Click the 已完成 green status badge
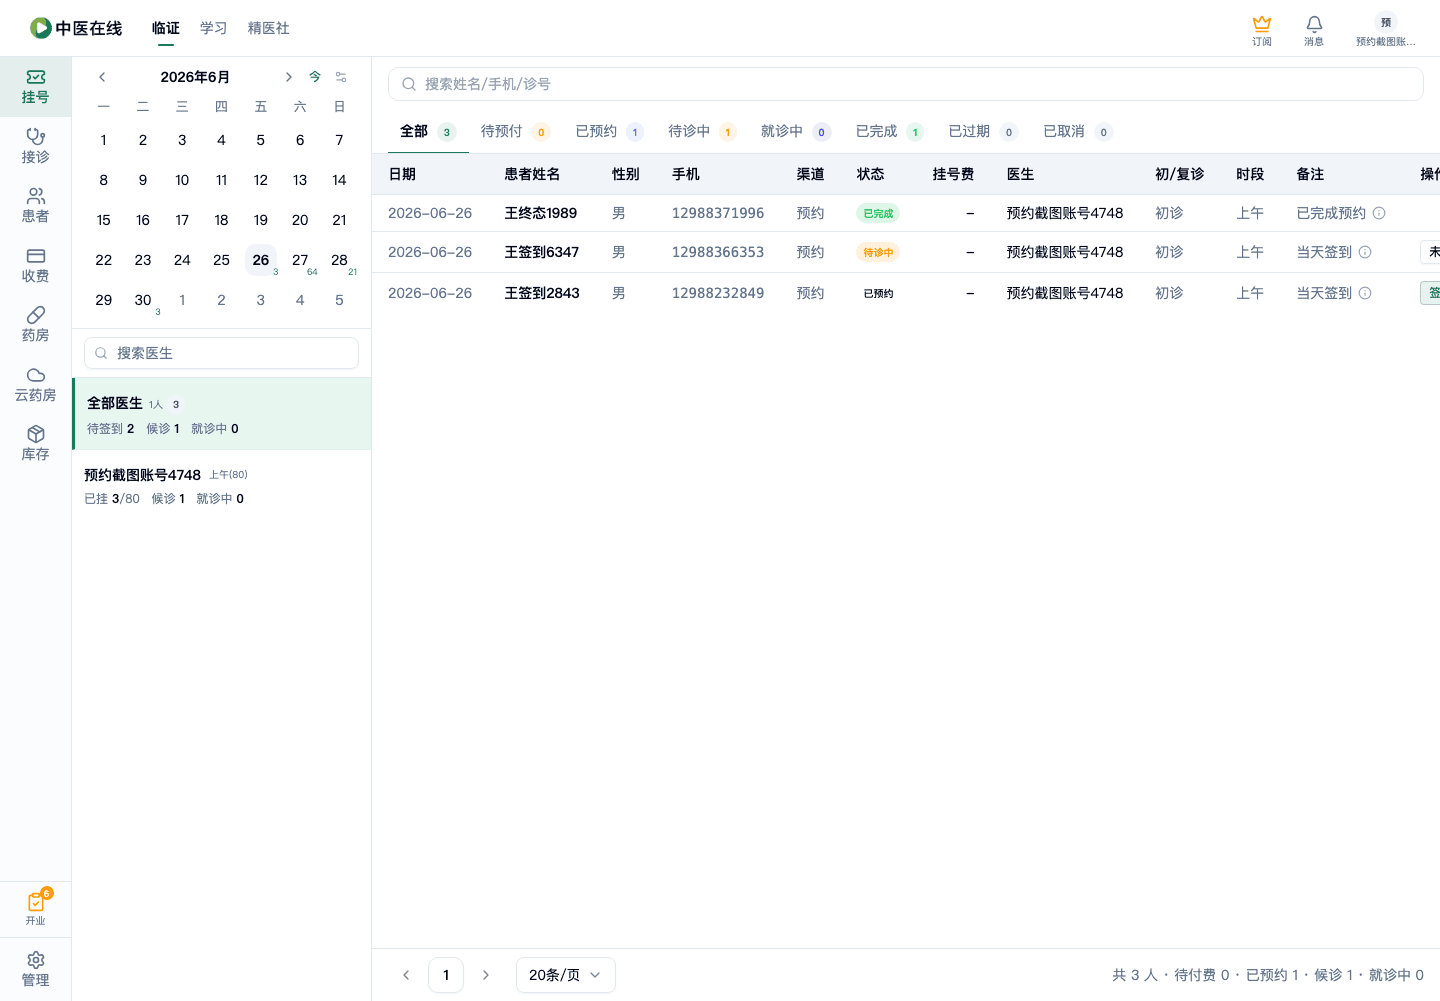 pyautogui.click(x=878, y=213)
